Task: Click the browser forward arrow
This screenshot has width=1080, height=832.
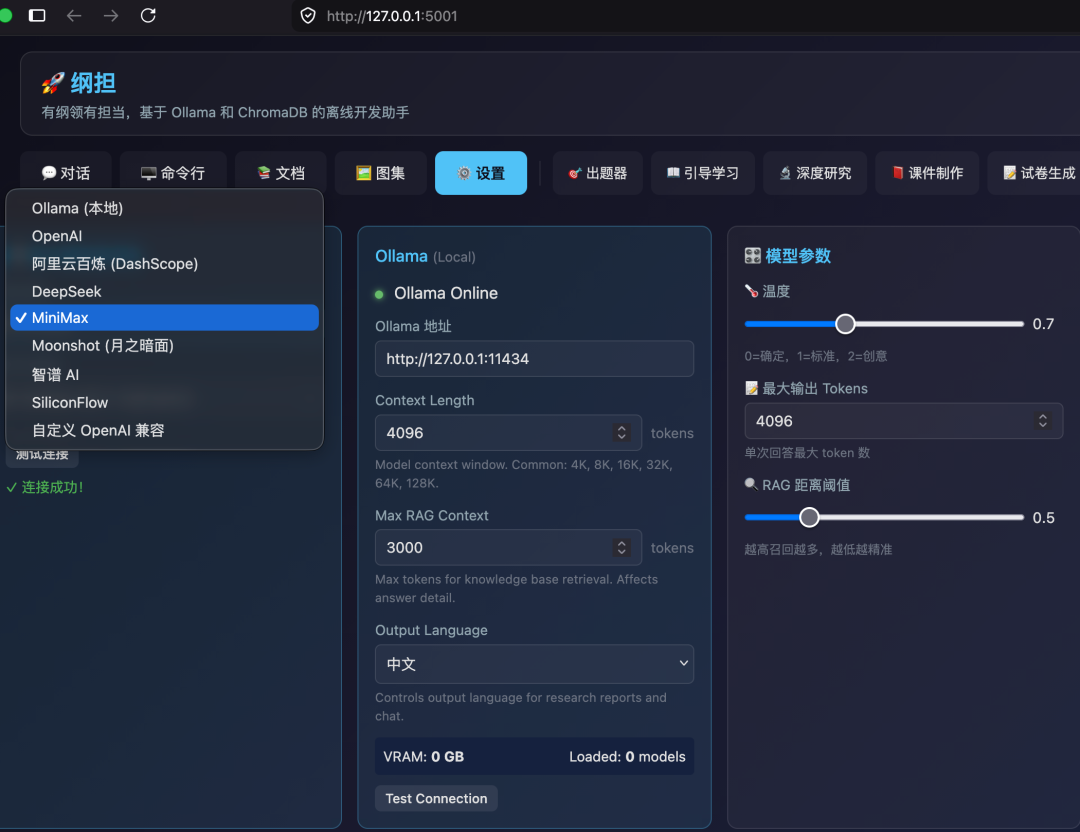Action: (x=111, y=15)
